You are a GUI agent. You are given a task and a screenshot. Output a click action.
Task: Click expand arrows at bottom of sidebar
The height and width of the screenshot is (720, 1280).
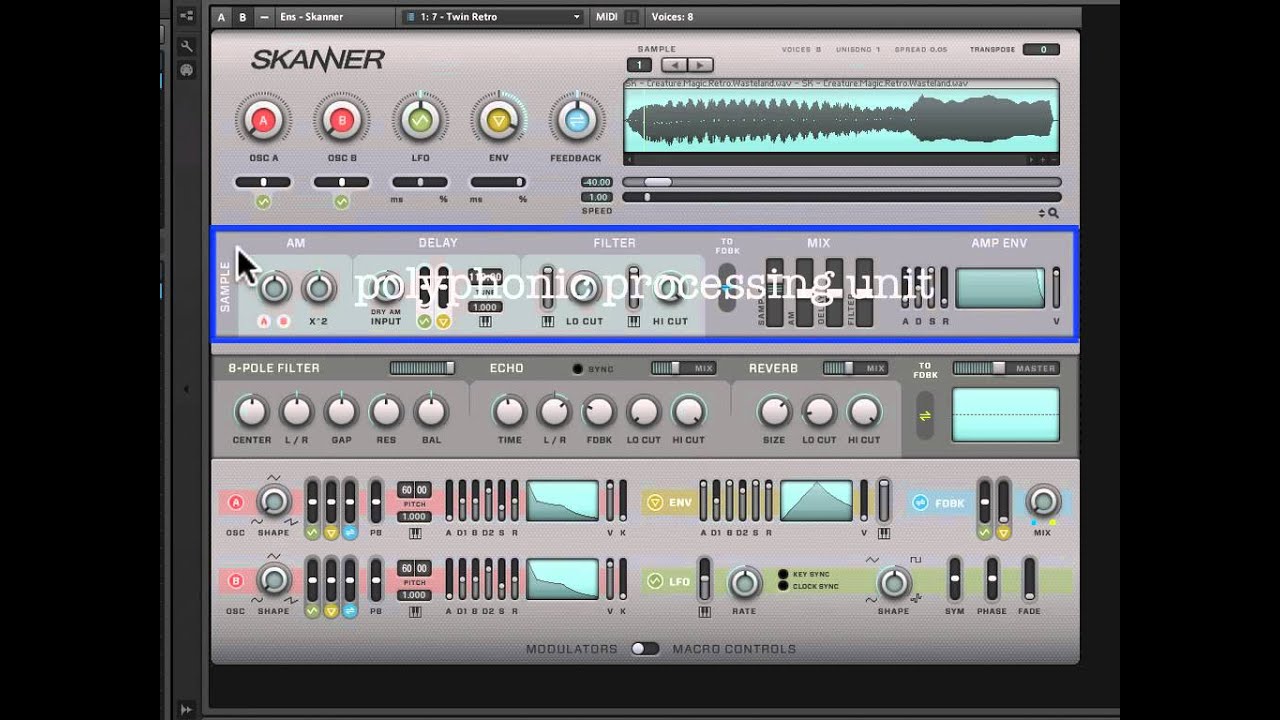pos(186,709)
